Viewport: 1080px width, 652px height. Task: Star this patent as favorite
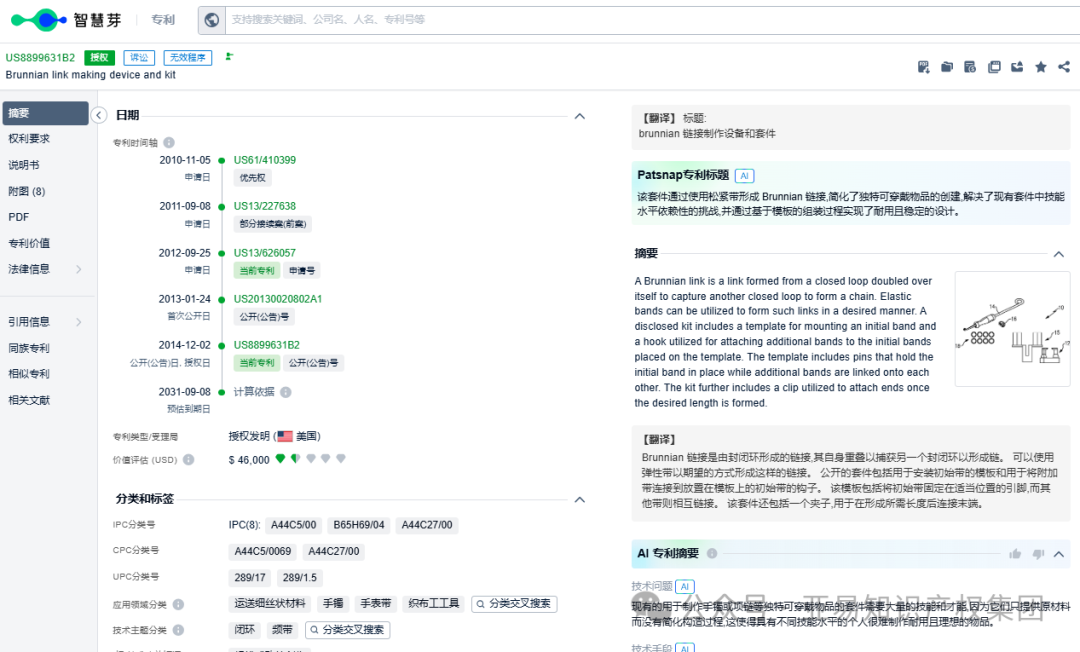tap(1040, 67)
